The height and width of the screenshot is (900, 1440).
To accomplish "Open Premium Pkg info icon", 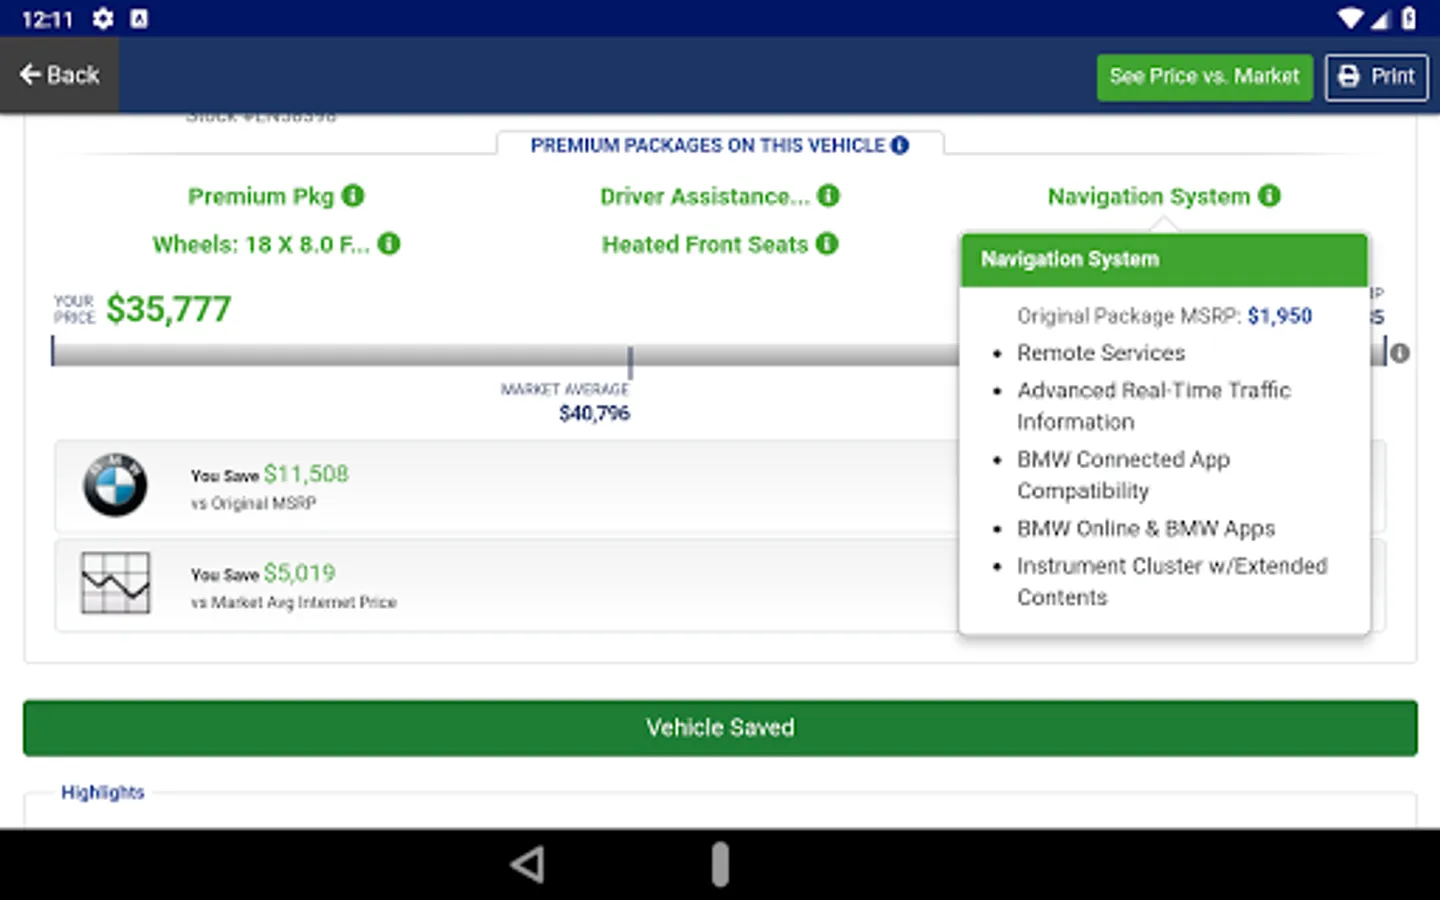I will (x=353, y=196).
